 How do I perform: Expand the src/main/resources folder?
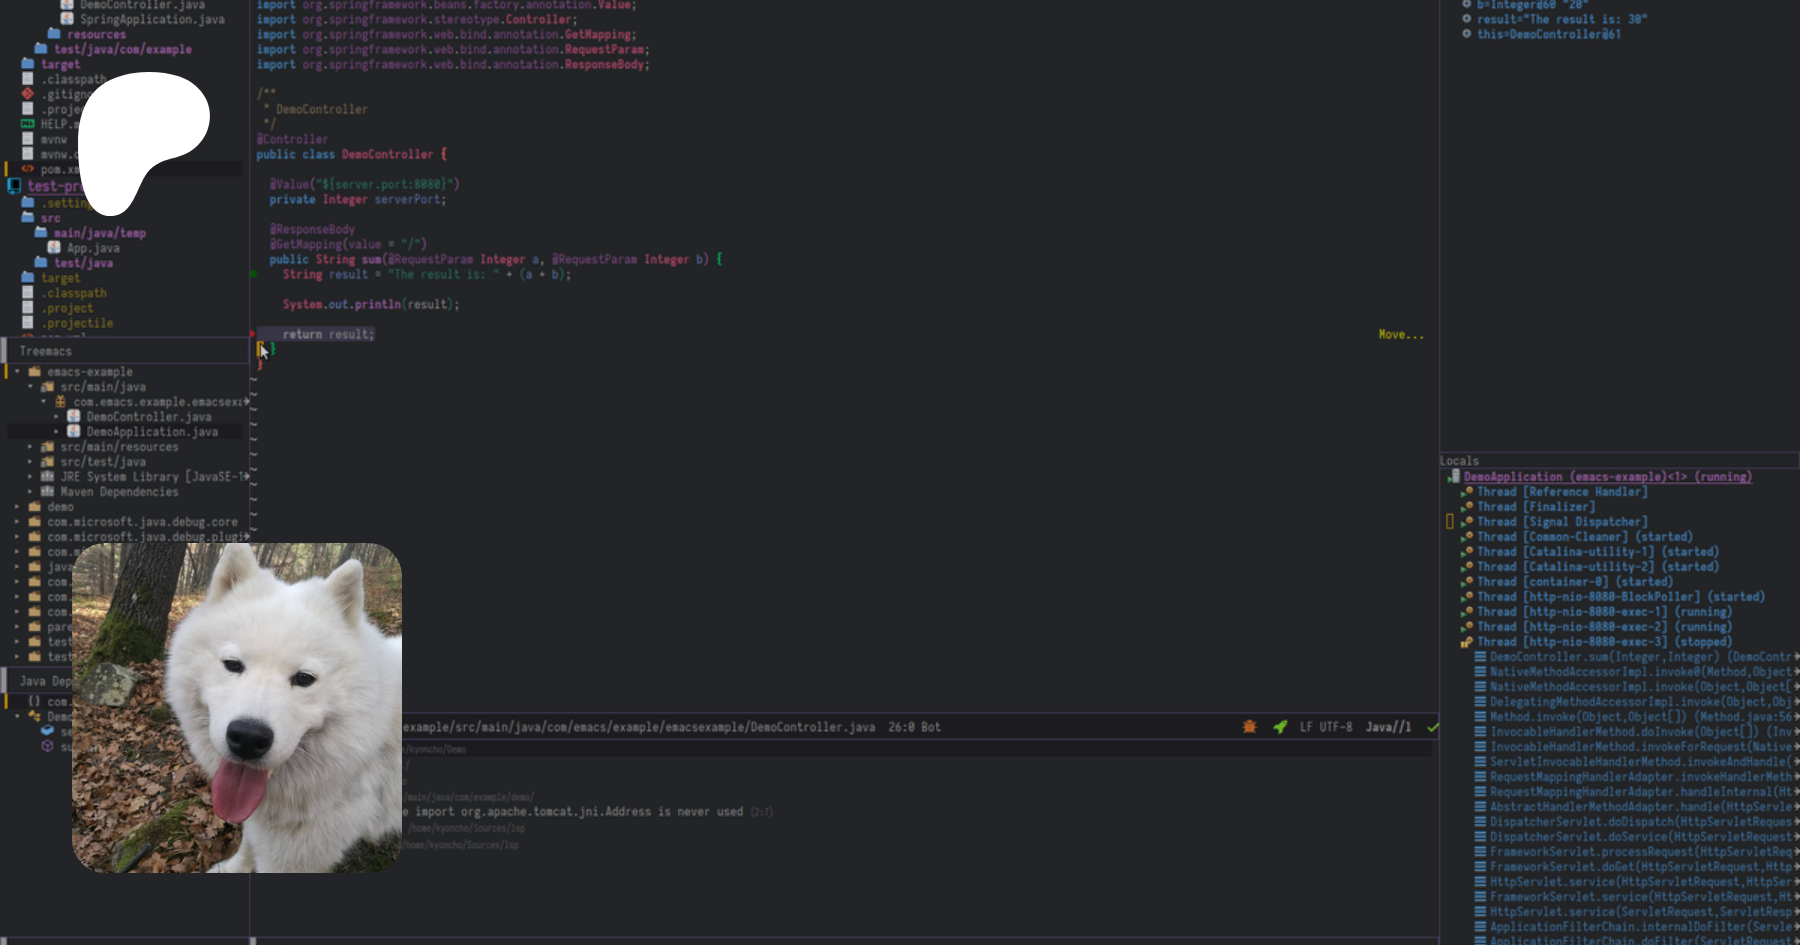pos(30,447)
